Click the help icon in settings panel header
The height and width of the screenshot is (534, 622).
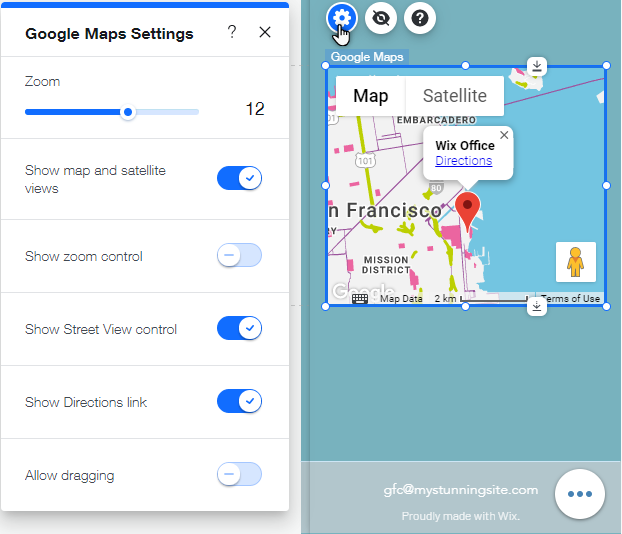tap(232, 32)
